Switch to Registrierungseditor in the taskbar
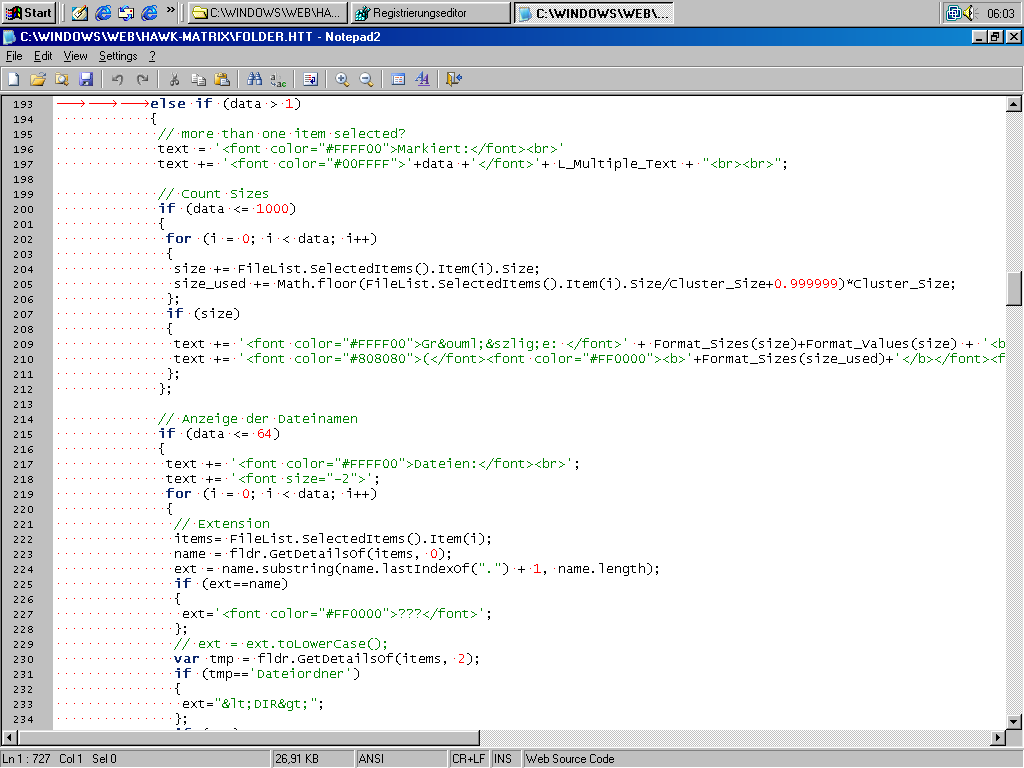The image size is (1024, 768). pos(430,12)
